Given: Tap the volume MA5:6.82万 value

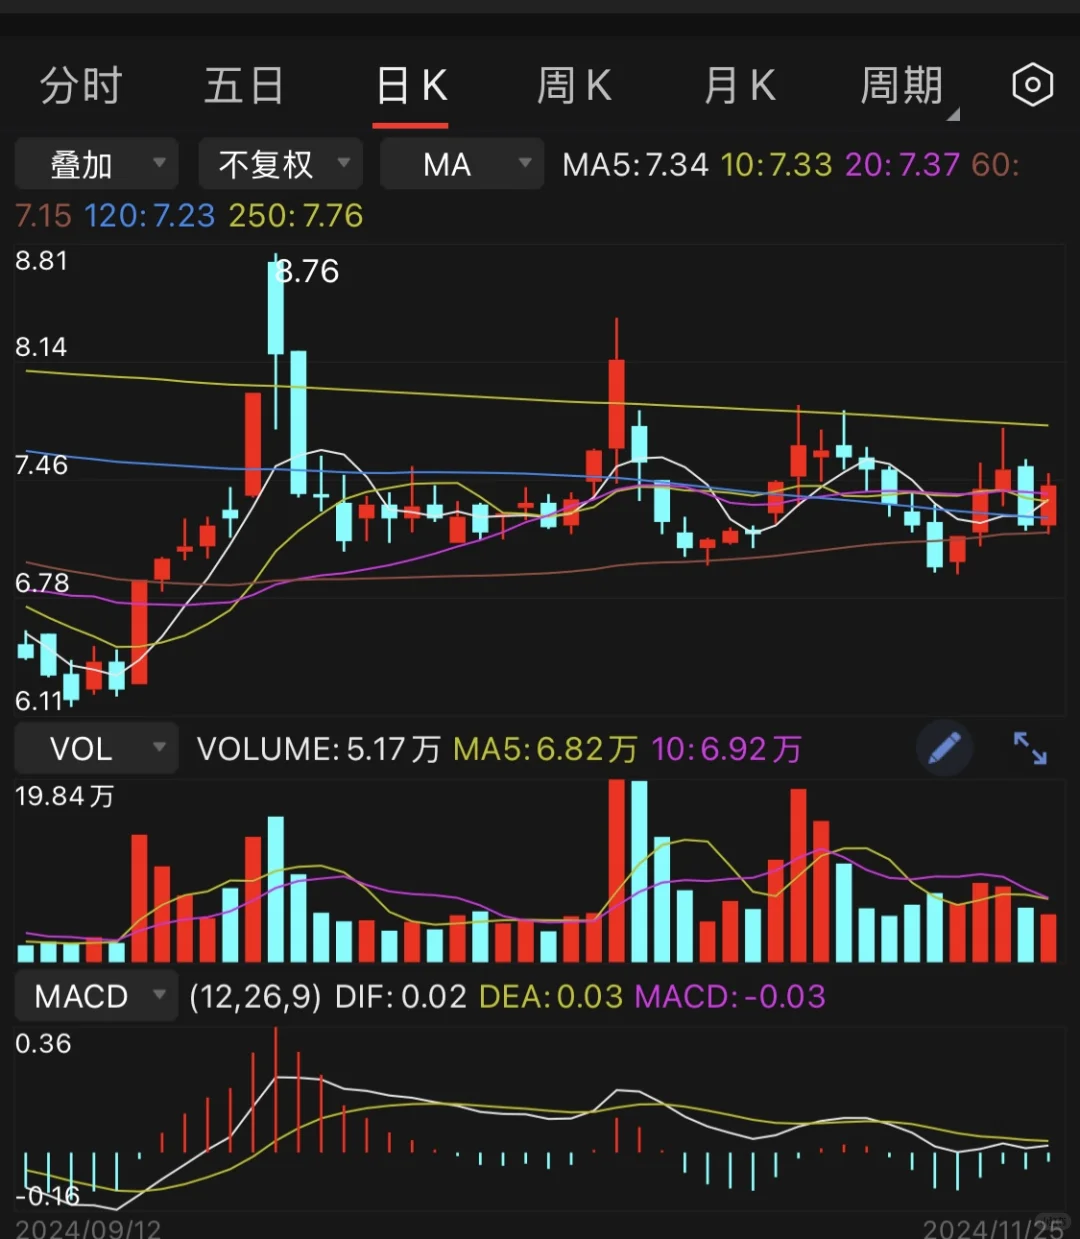Looking at the screenshot, I should pos(545,749).
